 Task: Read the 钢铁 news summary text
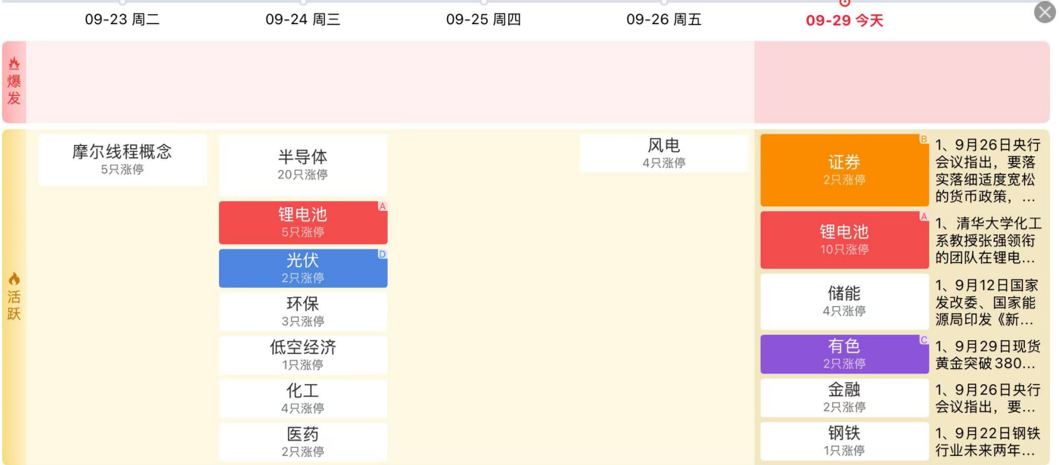tap(988, 442)
